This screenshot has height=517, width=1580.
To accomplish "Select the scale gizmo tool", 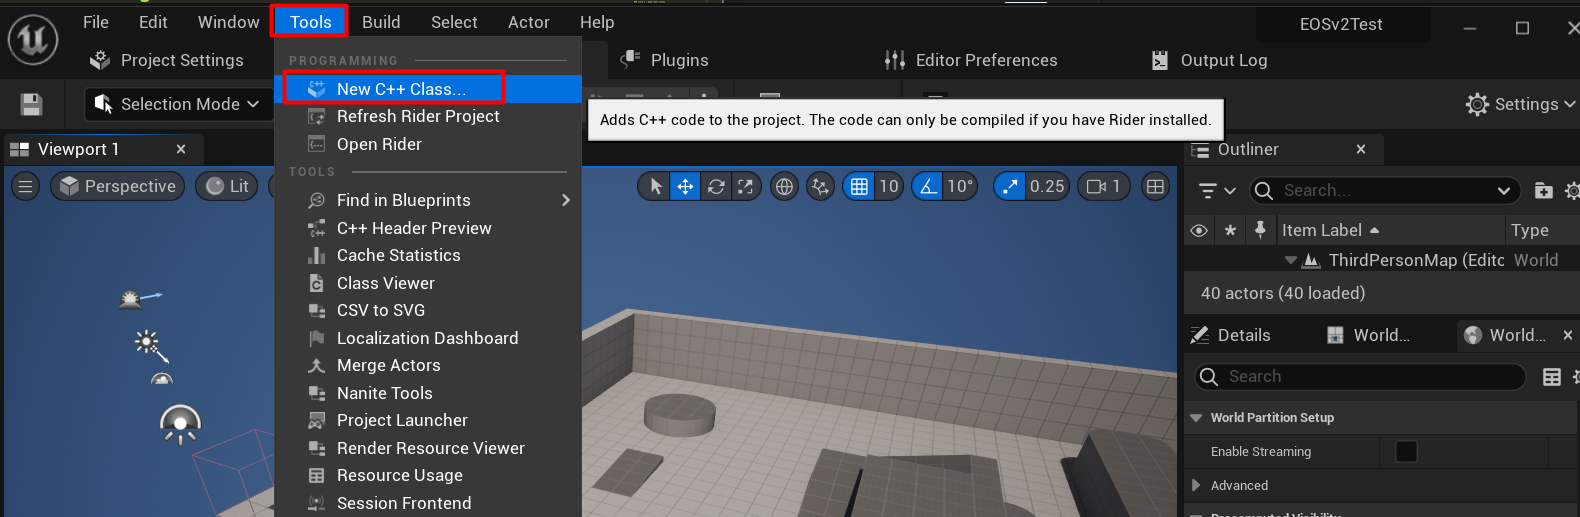I will [746, 186].
